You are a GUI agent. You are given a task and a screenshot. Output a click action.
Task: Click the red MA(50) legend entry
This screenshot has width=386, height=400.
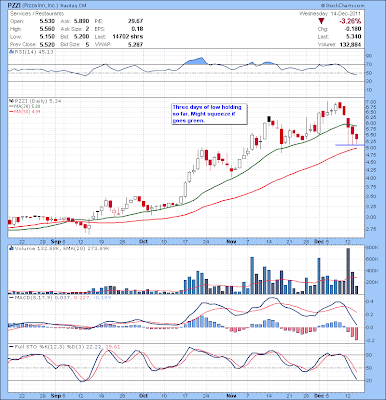click(25, 111)
